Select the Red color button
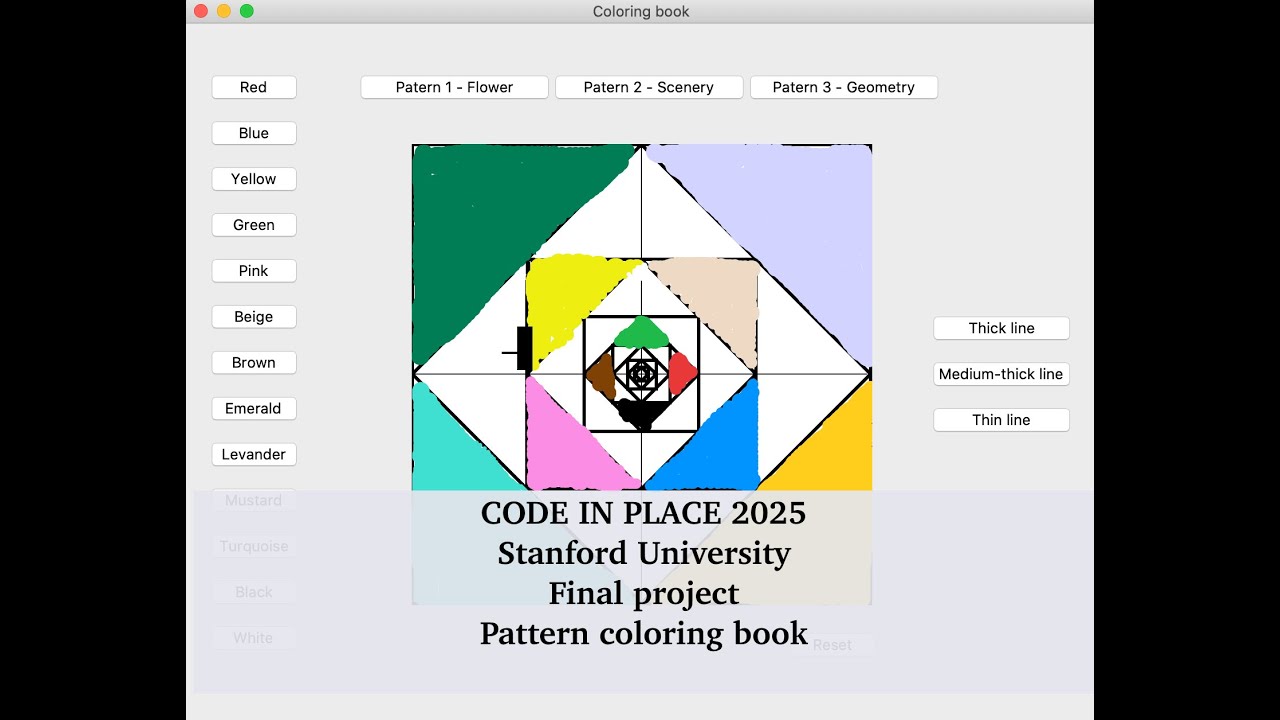Image resolution: width=1280 pixels, height=720 pixels. pyautogui.click(x=254, y=87)
